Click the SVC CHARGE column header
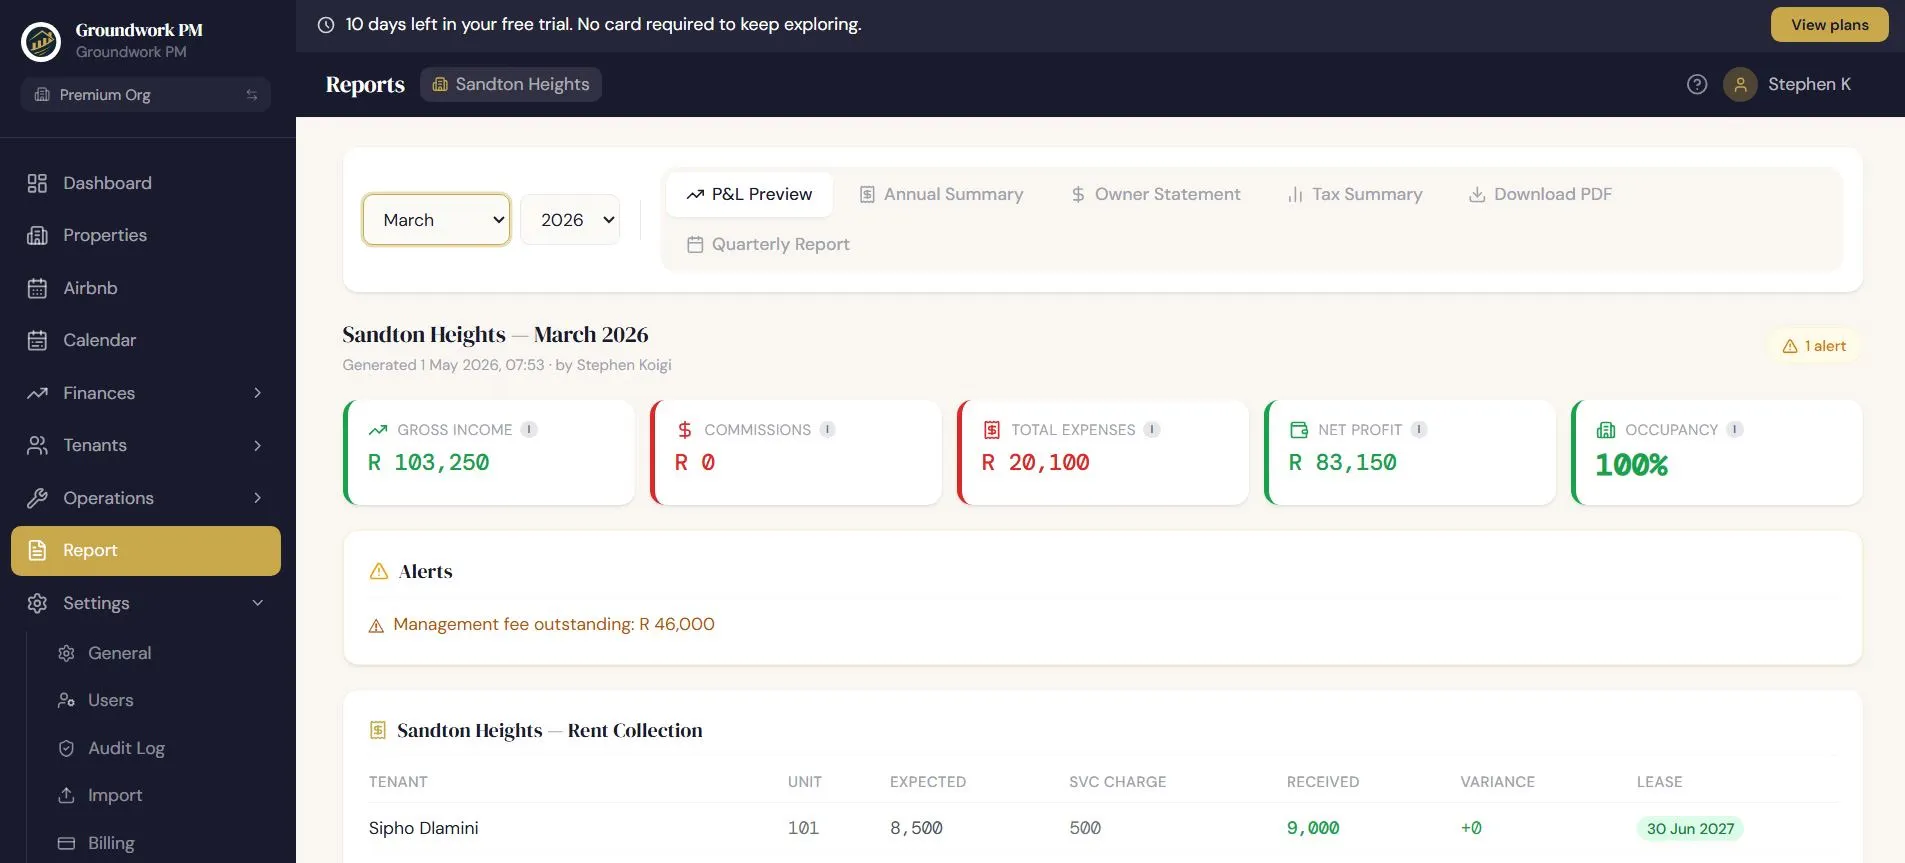The height and width of the screenshot is (863, 1905). coord(1117,782)
